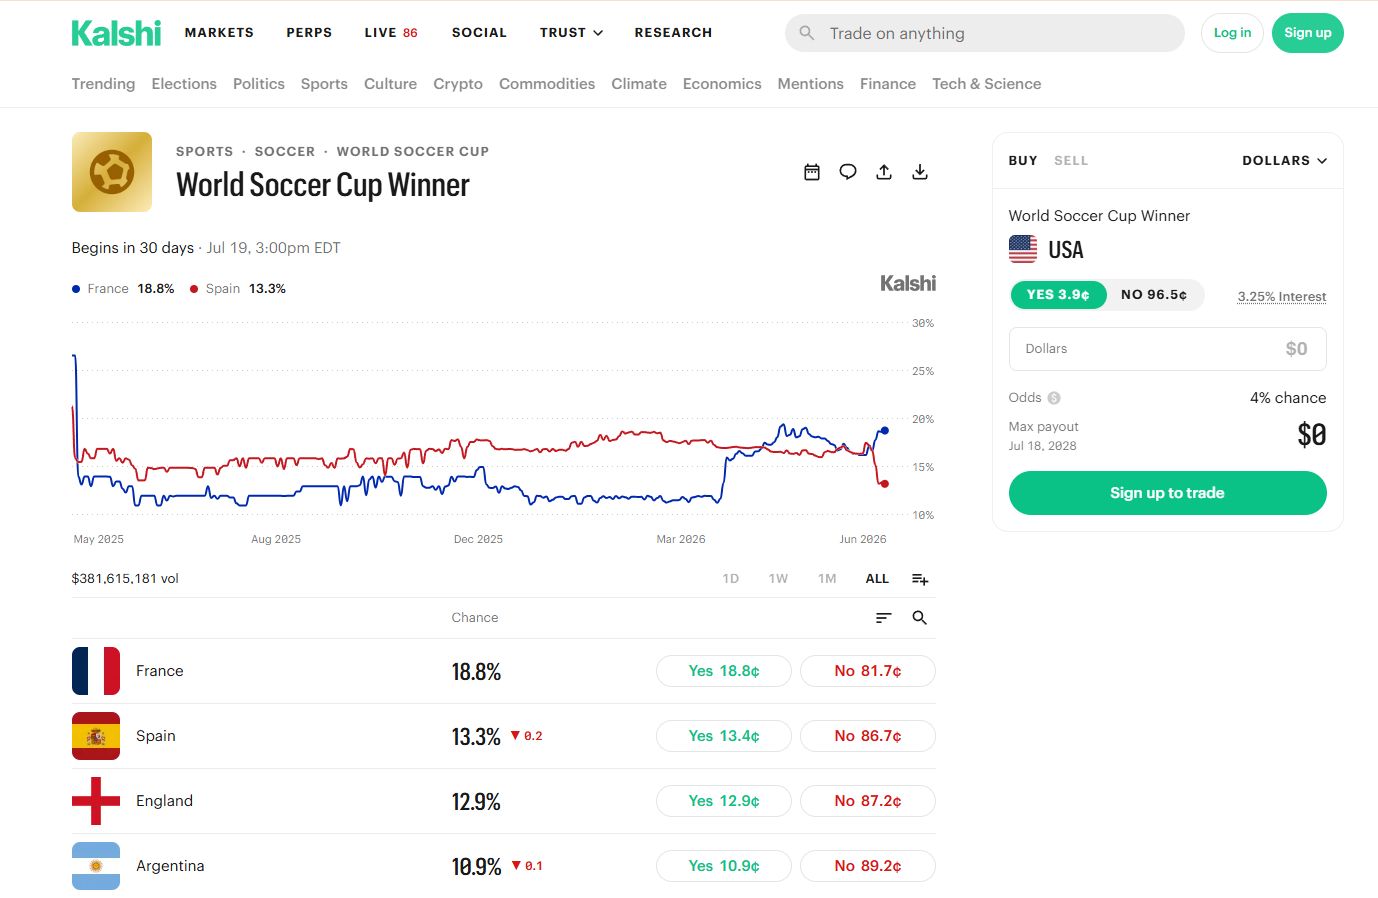Image resolution: width=1378 pixels, height=898 pixels.
Task: Switch to NO 96.5¢ for USA
Action: [x=1154, y=295]
